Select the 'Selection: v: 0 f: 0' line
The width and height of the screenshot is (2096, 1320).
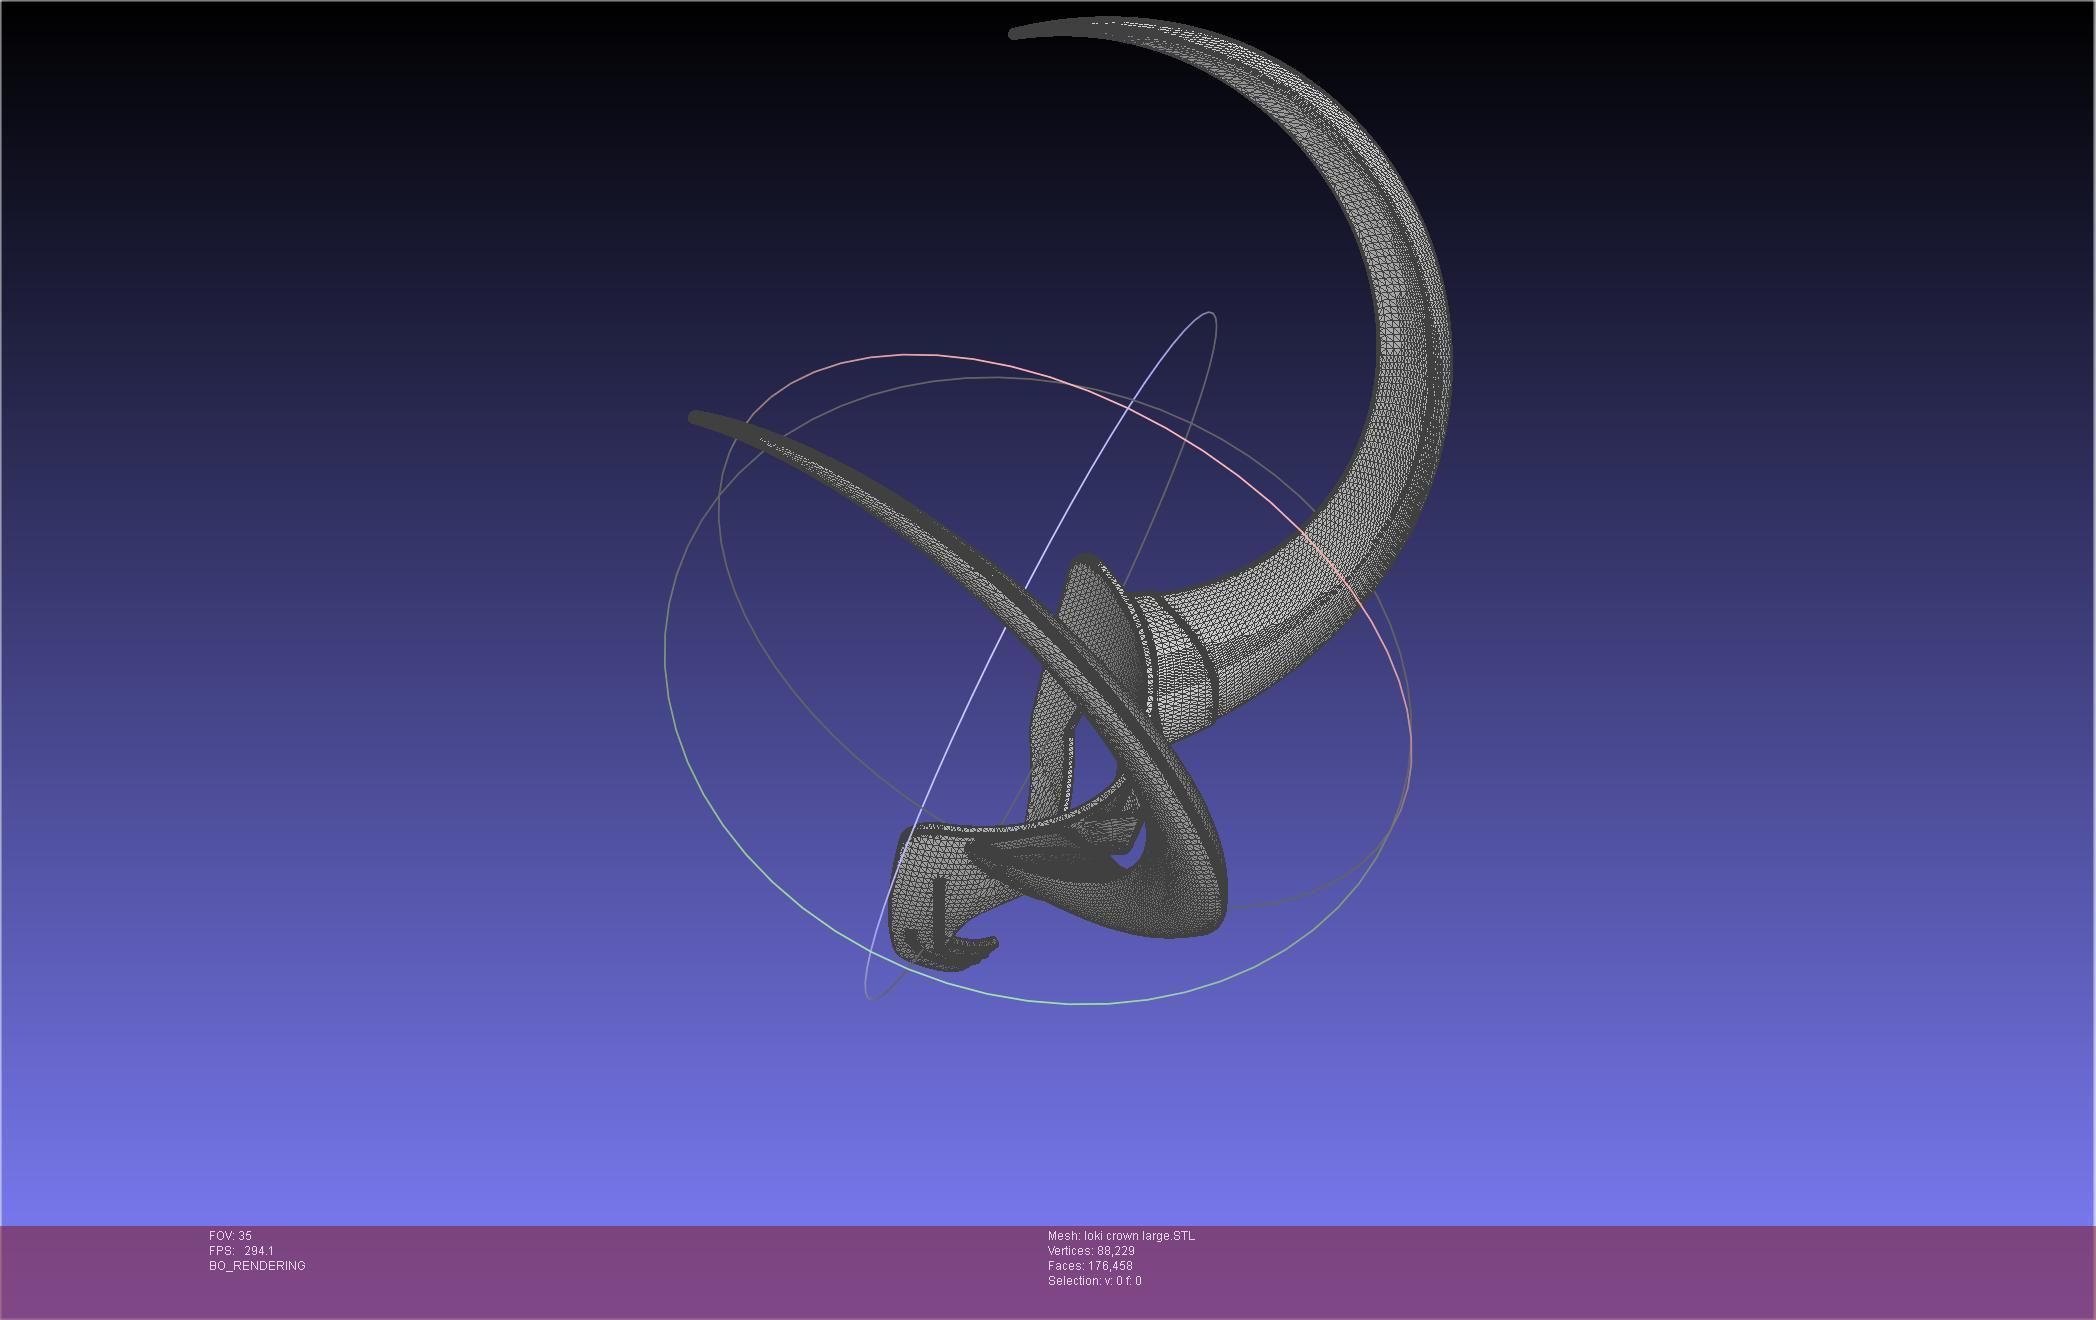[1094, 1281]
